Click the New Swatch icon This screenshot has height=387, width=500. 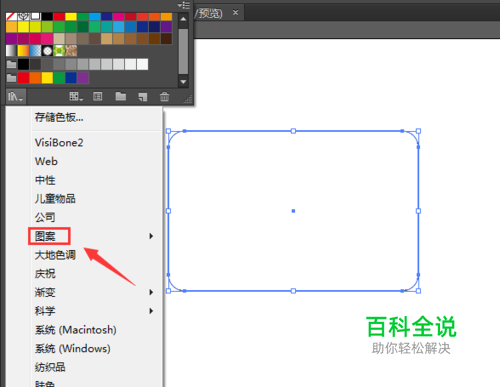pos(143,97)
